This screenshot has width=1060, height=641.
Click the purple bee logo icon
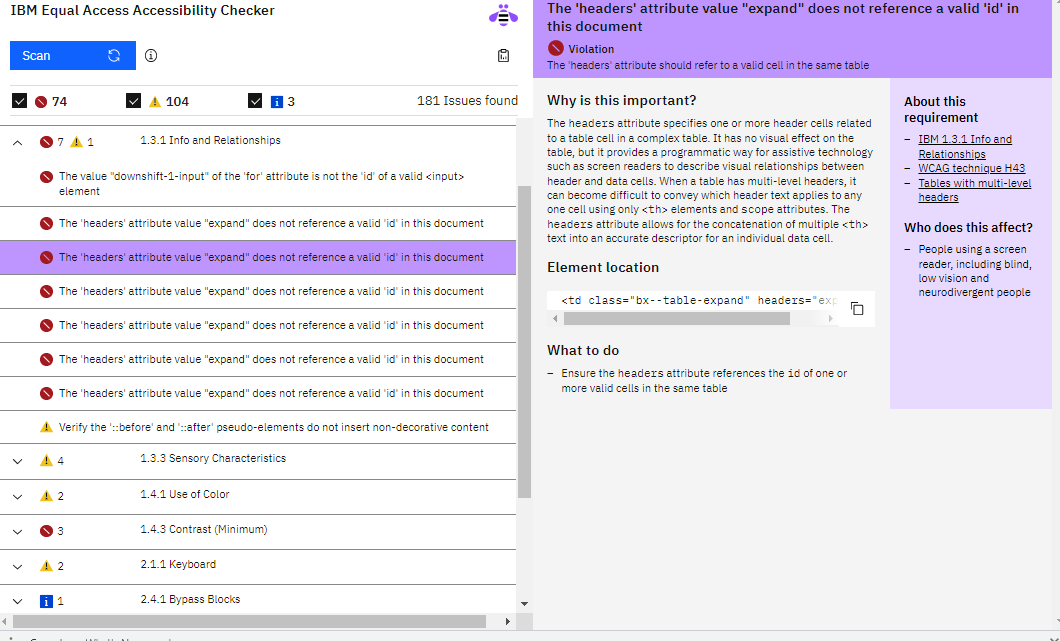[x=504, y=15]
